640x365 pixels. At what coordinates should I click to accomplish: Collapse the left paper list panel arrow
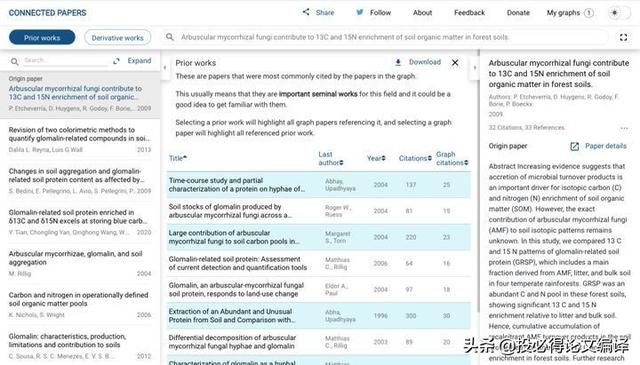(164, 67)
